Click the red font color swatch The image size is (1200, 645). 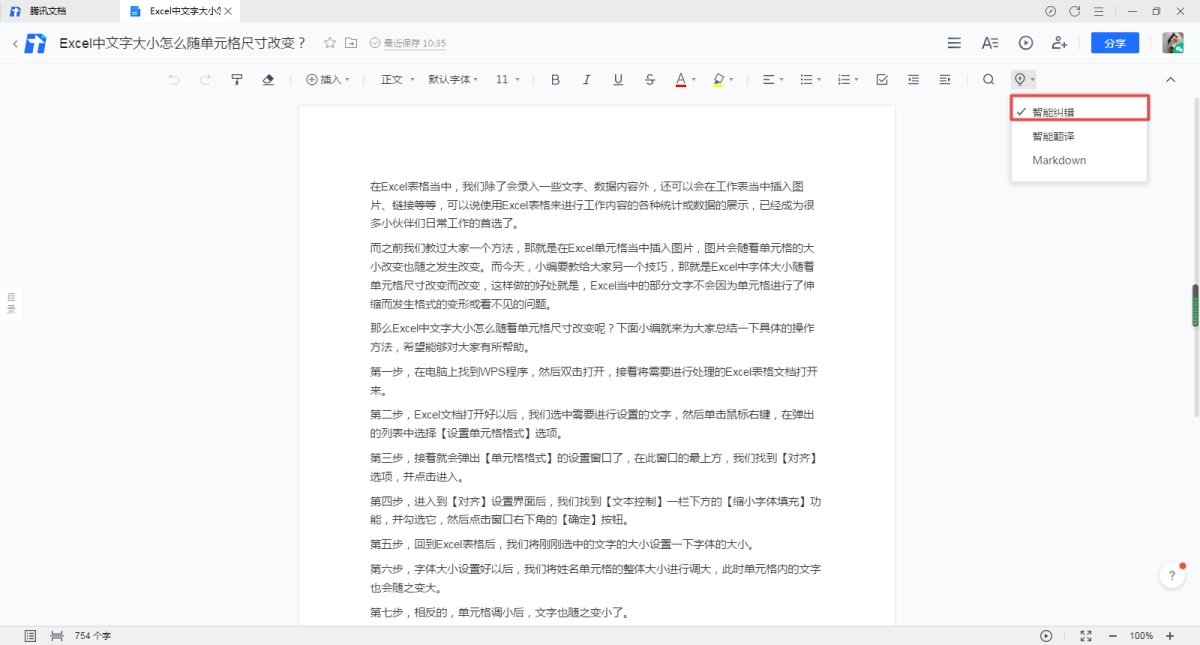point(680,79)
